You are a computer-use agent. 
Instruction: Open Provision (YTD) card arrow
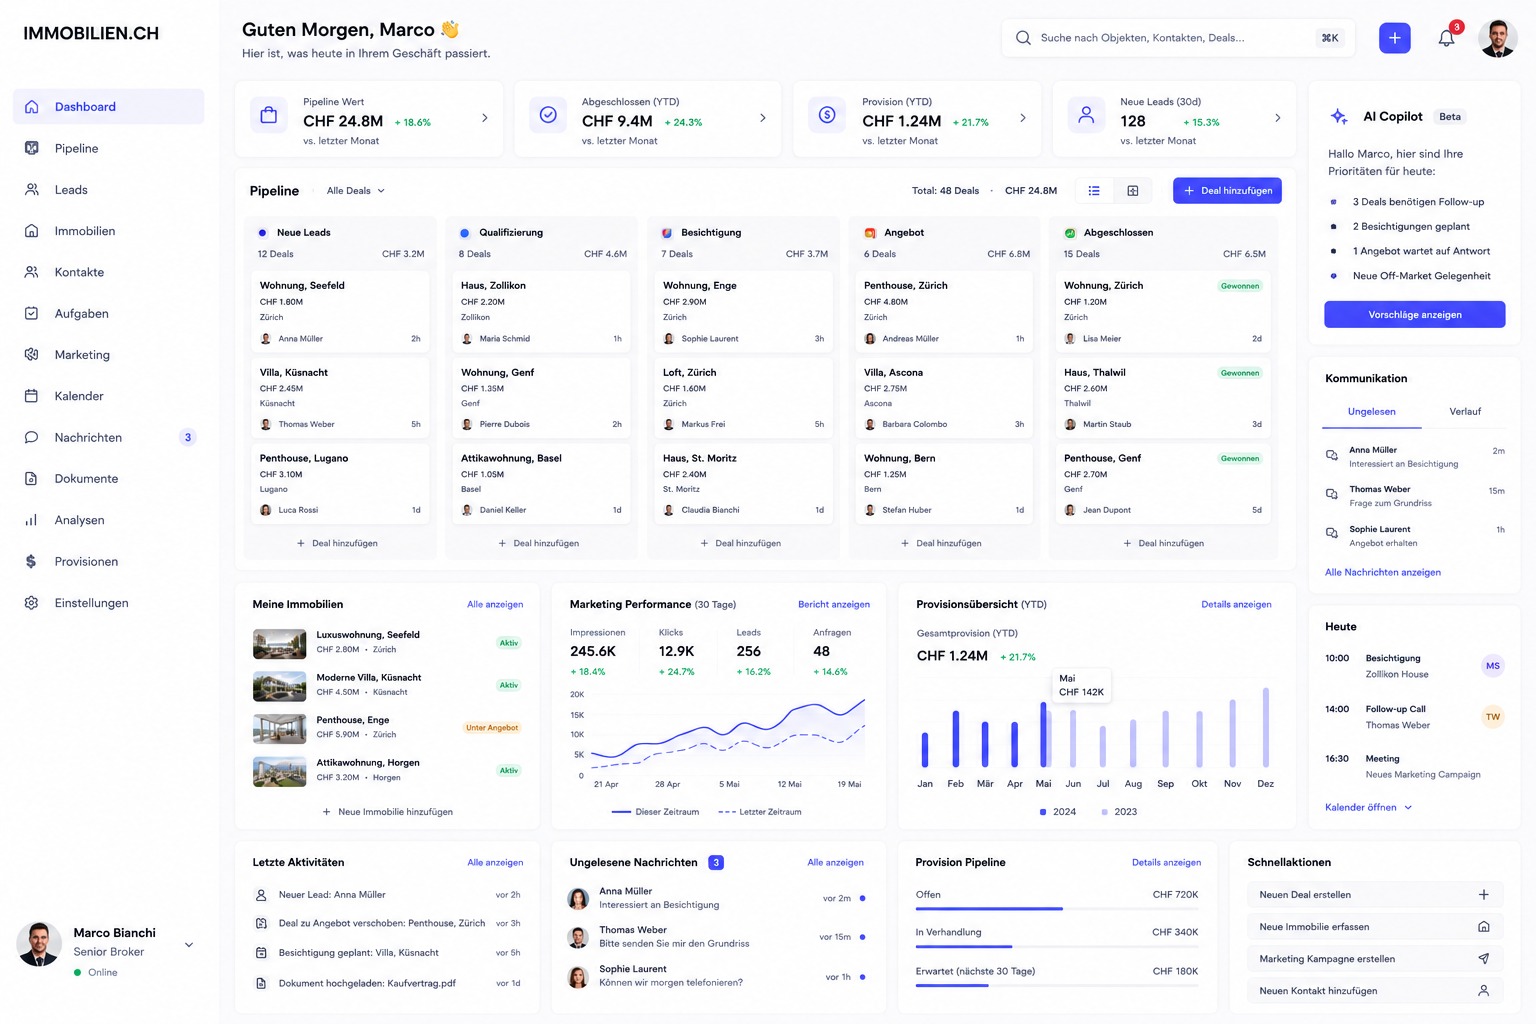(x=1023, y=118)
